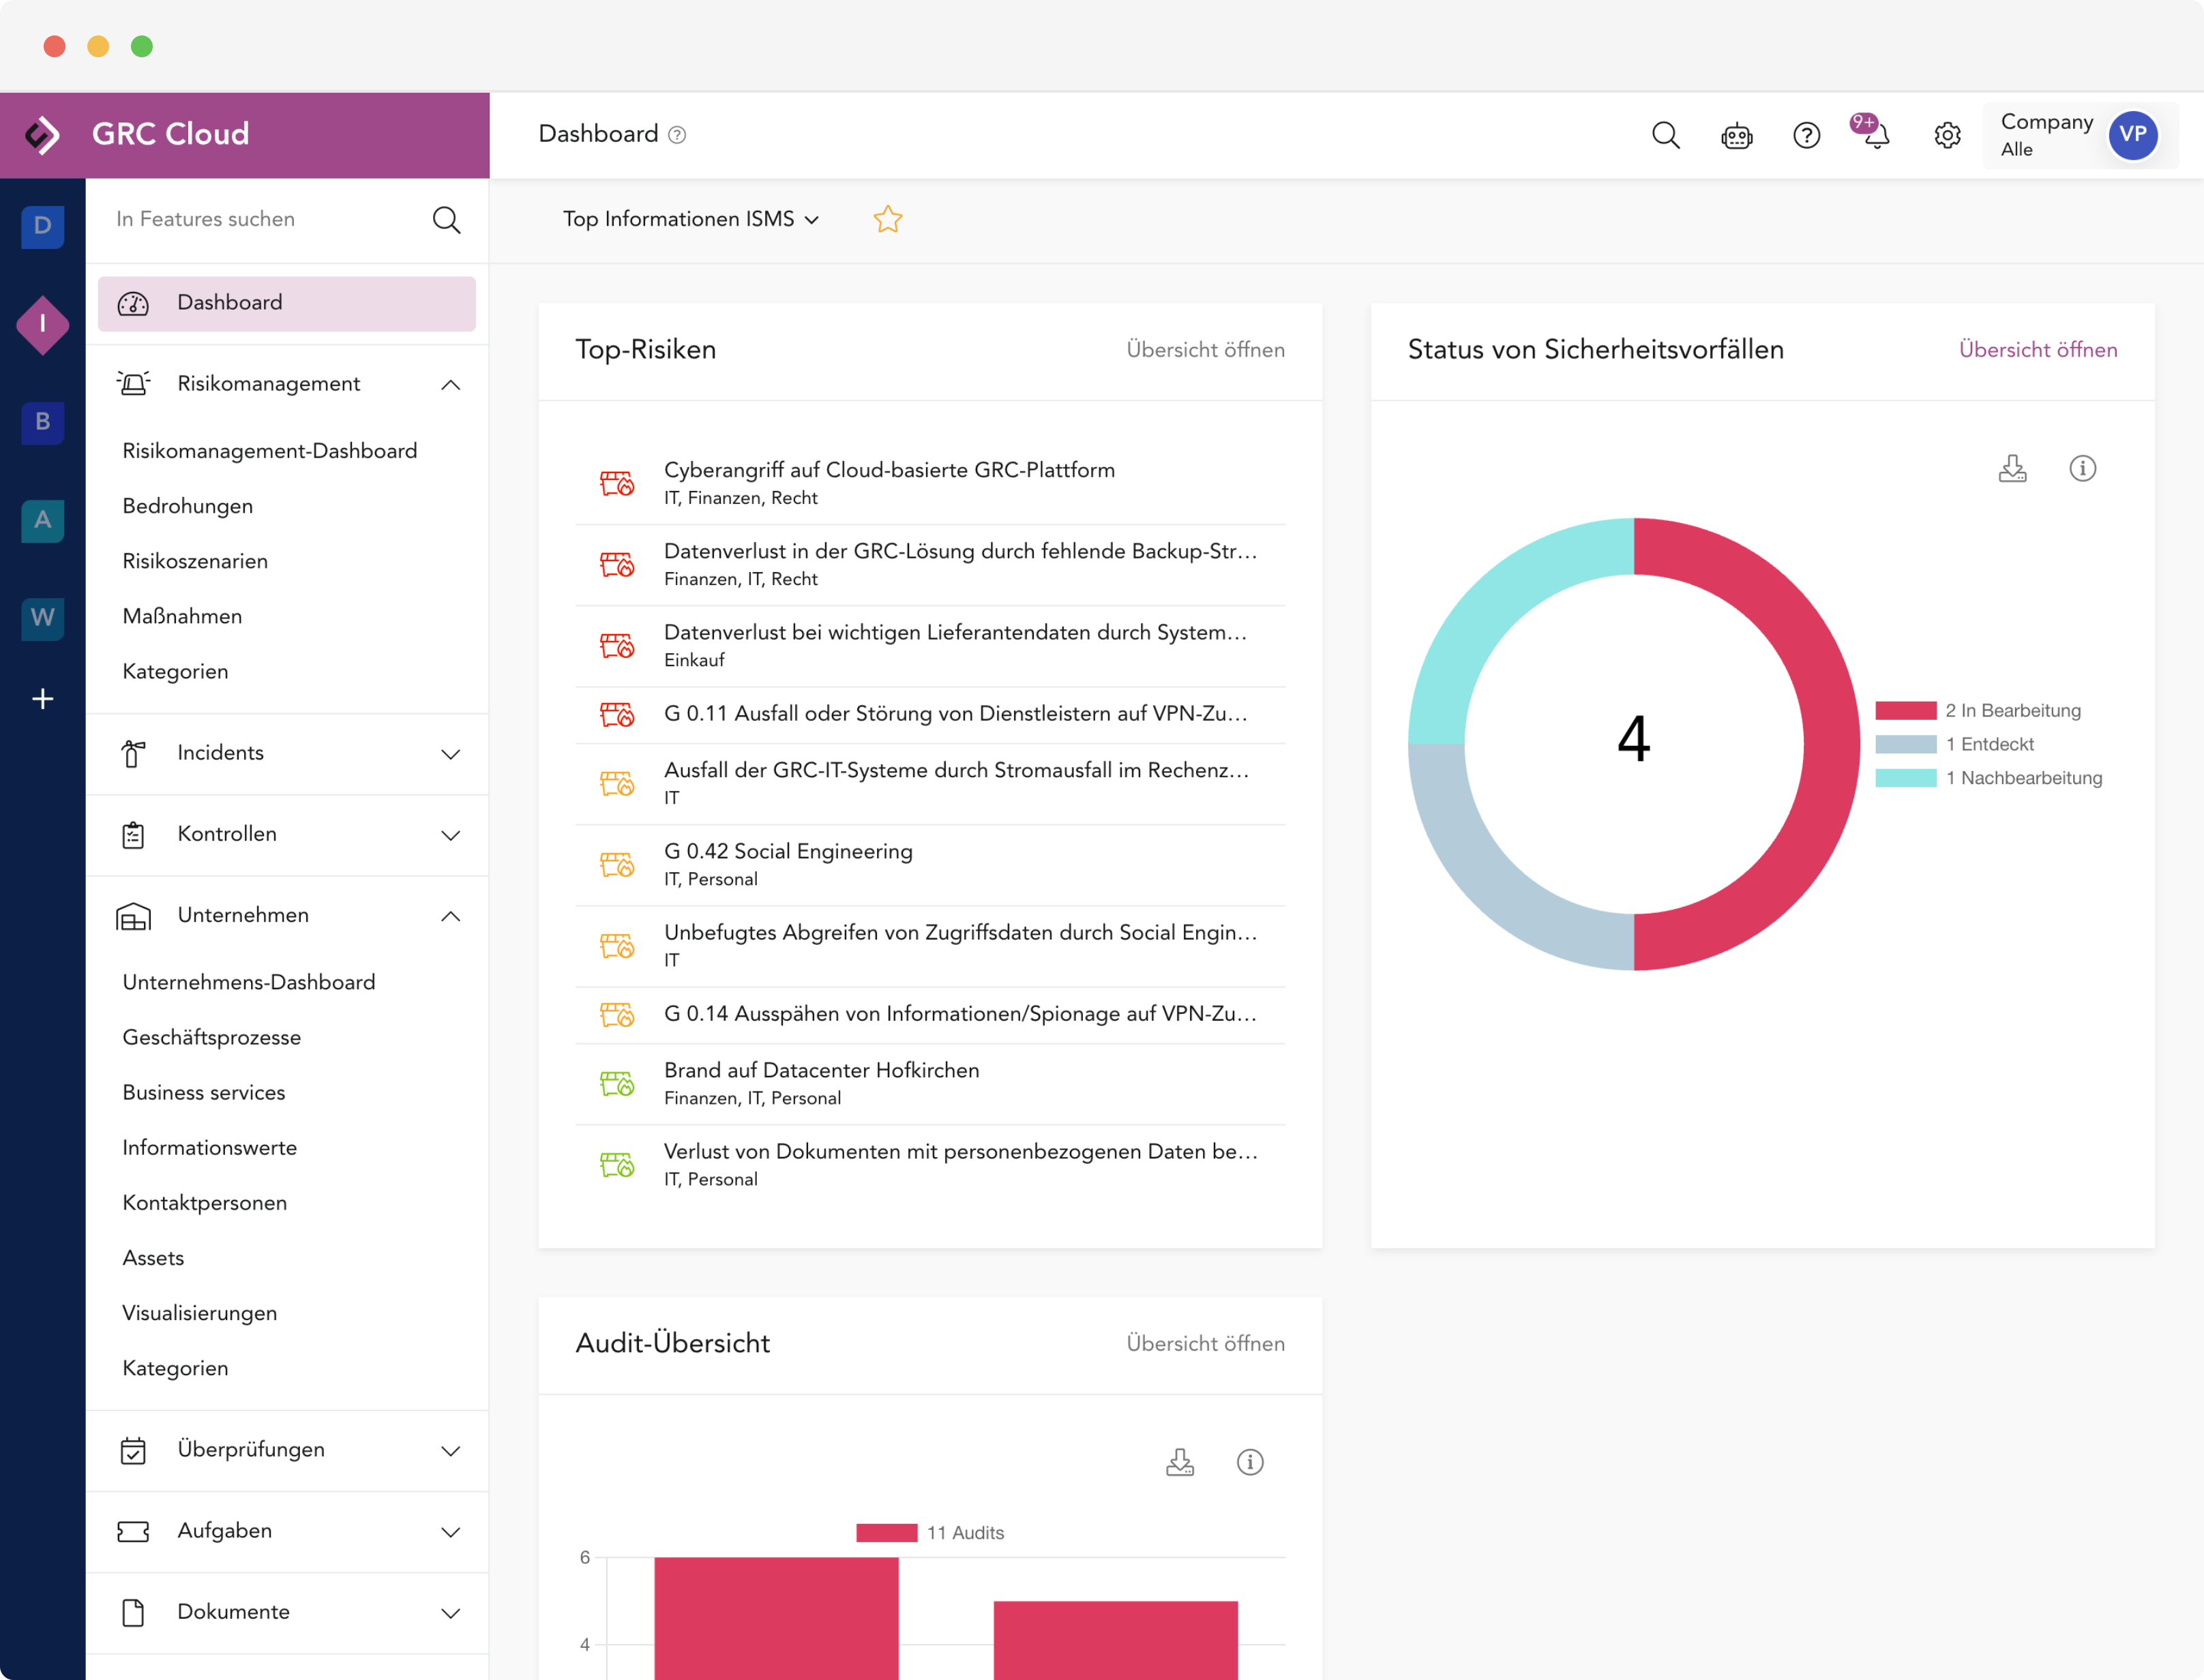Go to Geschäftsprozesse menu item
The height and width of the screenshot is (1680, 2204).
[211, 1037]
